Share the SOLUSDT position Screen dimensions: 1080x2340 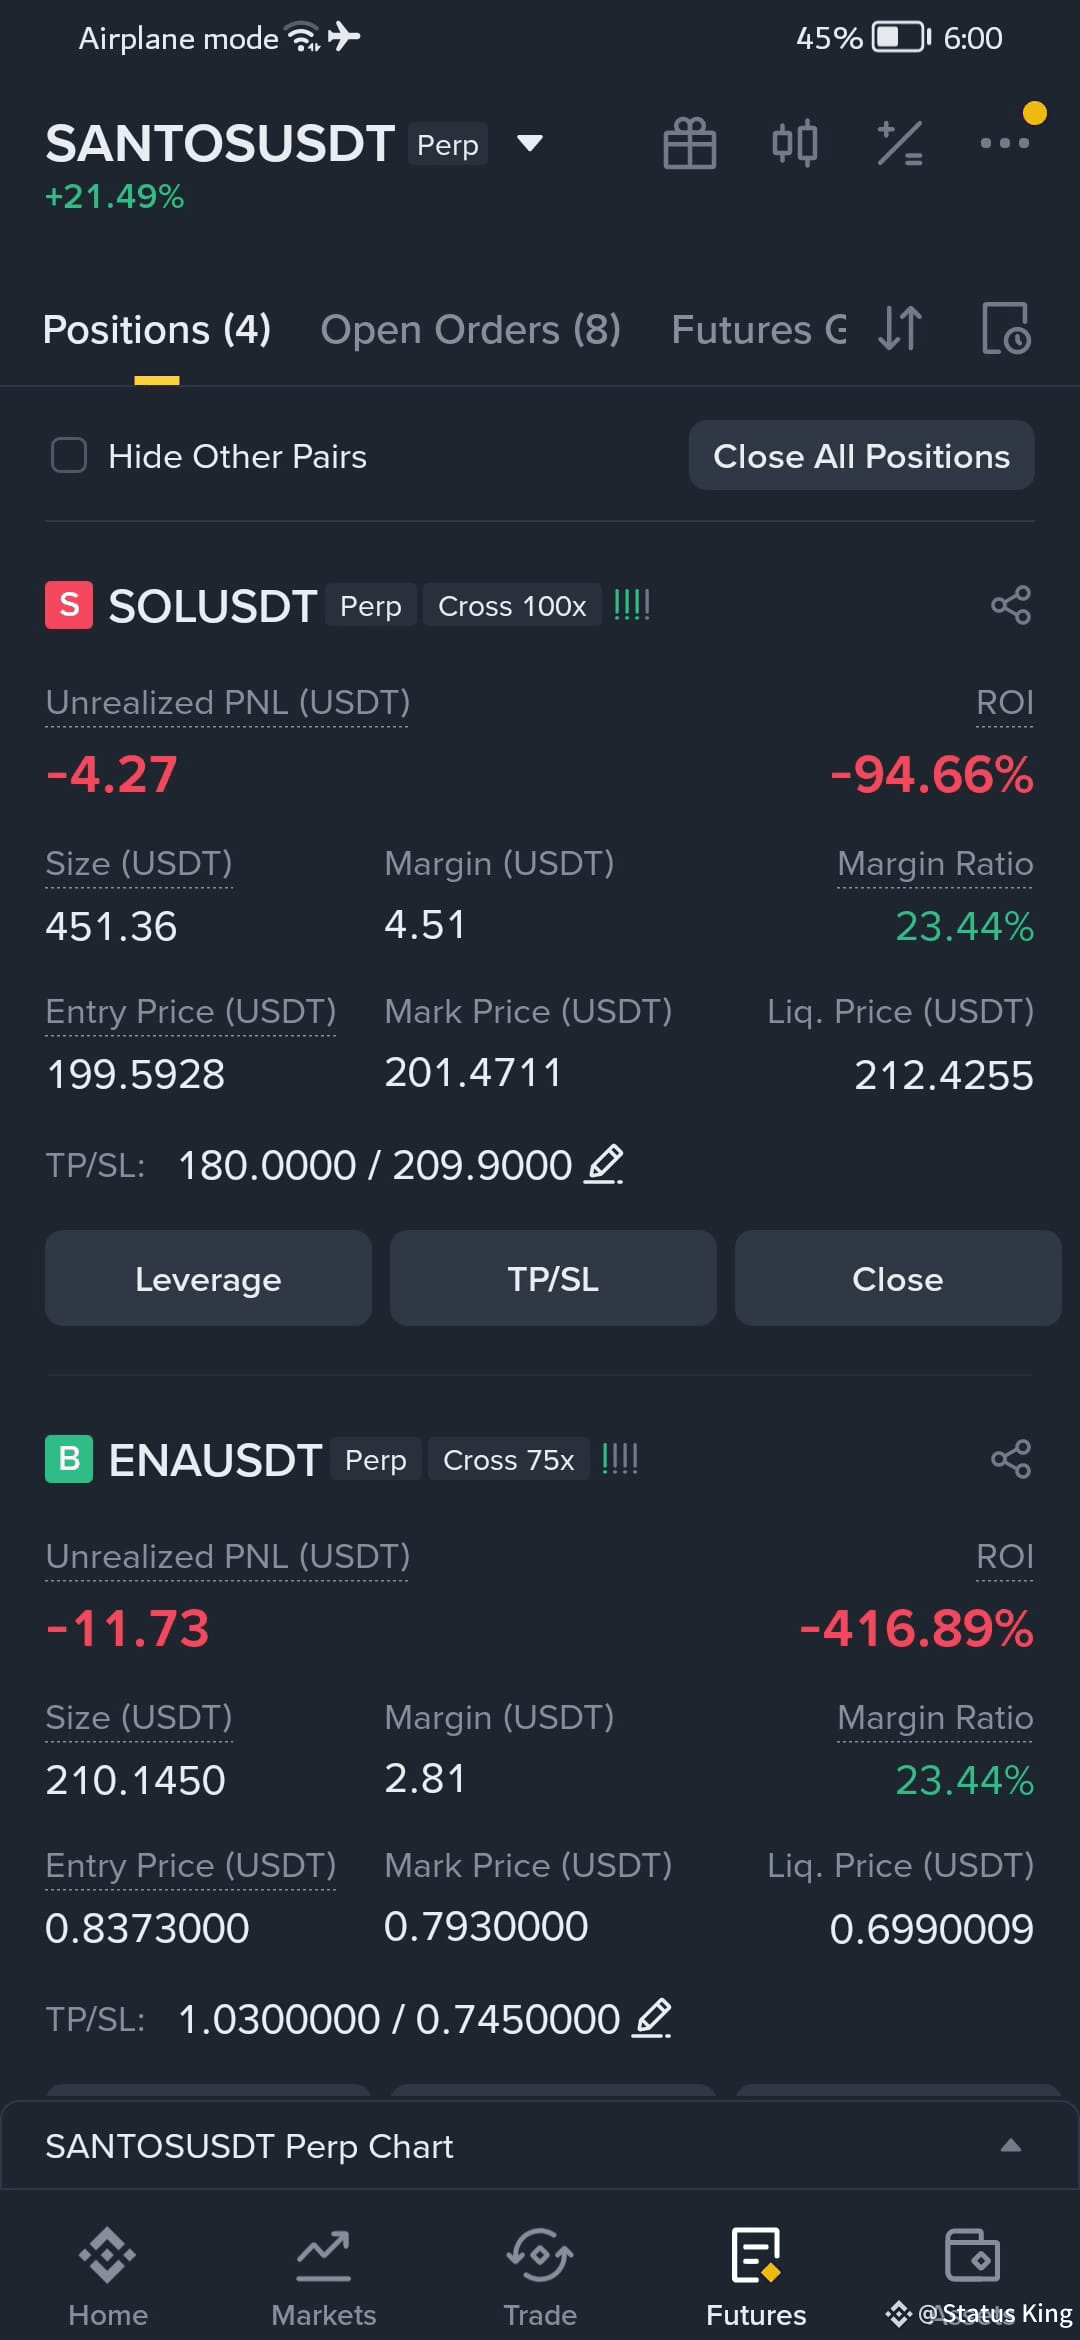[x=1011, y=605]
